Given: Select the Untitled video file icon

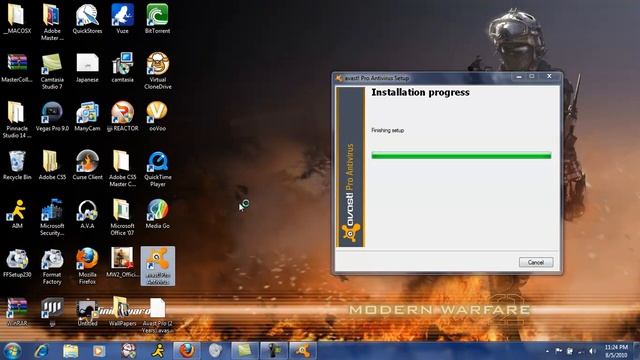Looking at the screenshot, I should (x=87, y=312).
